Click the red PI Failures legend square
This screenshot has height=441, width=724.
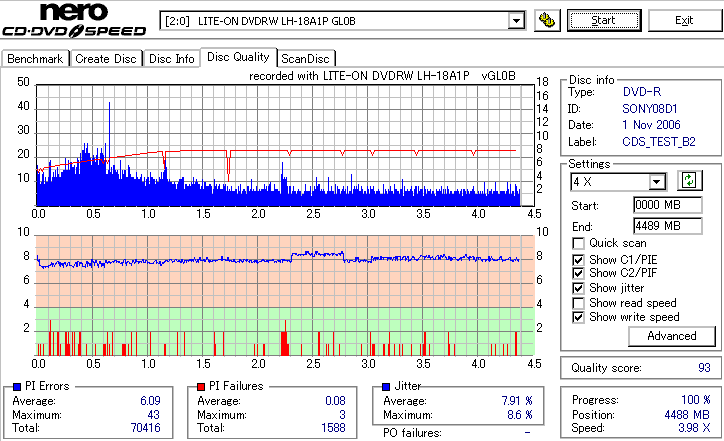click(x=201, y=387)
